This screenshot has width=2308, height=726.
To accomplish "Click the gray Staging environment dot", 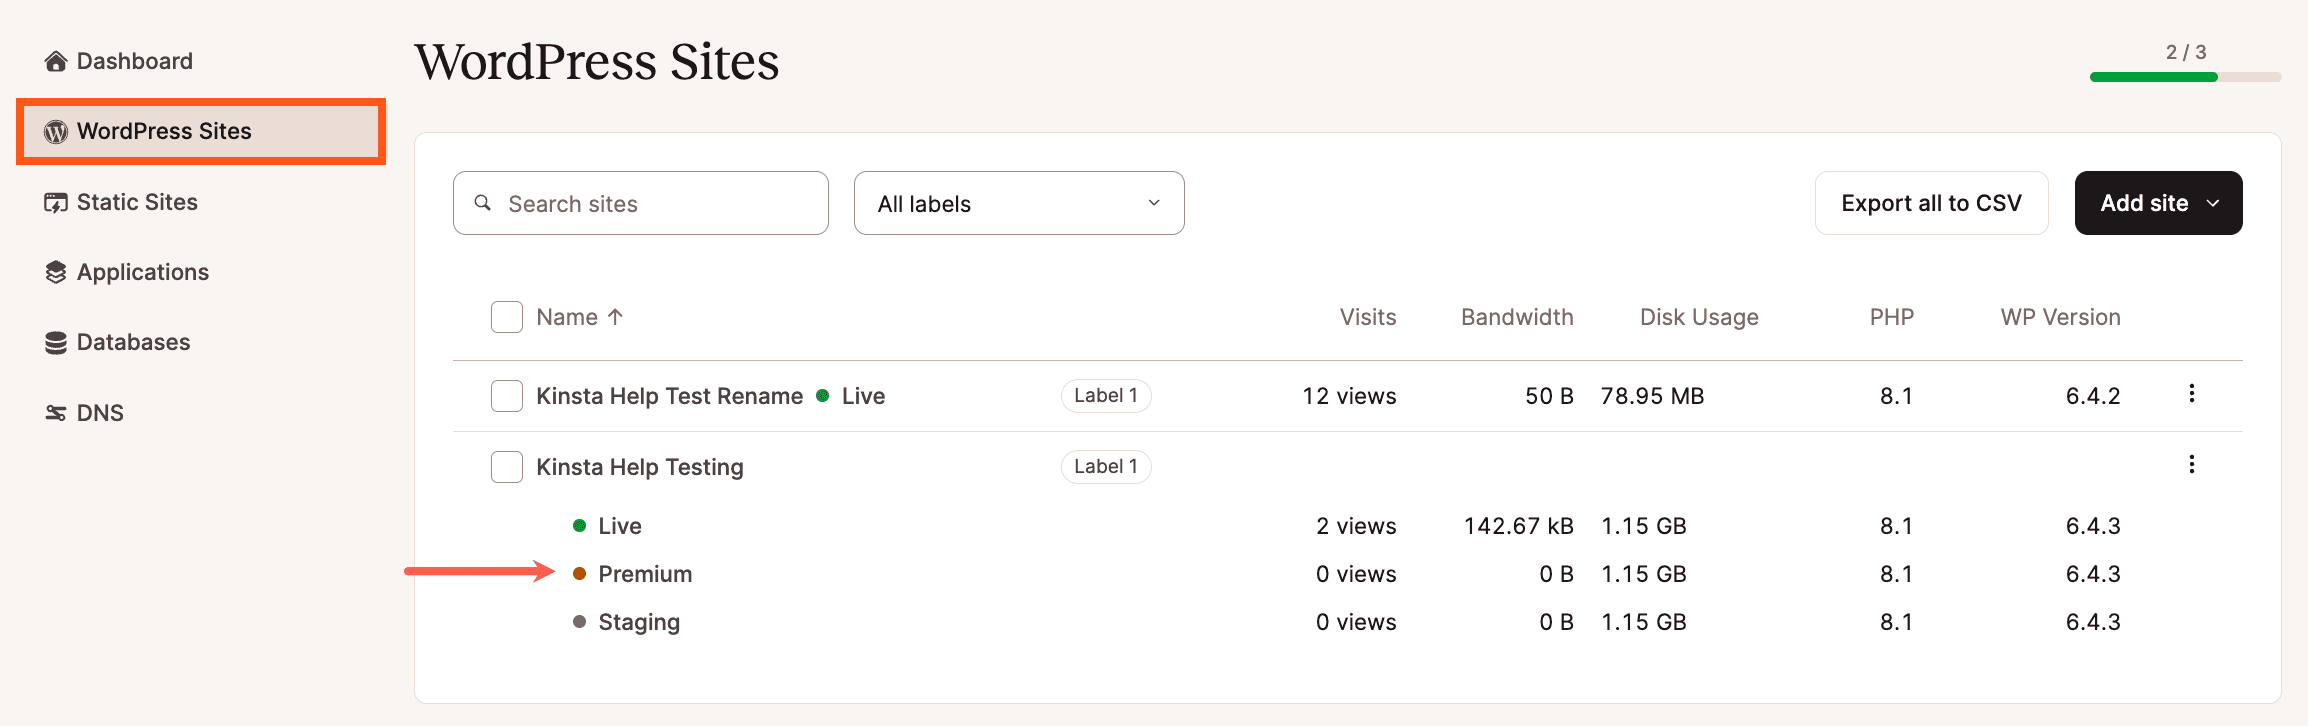I will click(x=579, y=622).
